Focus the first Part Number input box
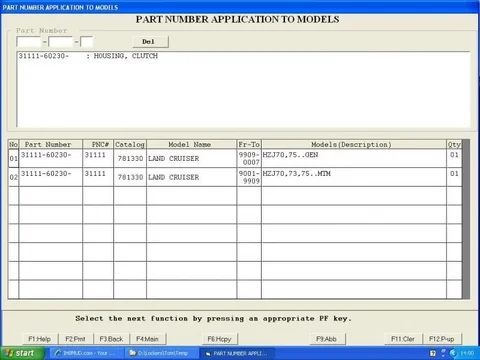480x360 pixels. 29,42
